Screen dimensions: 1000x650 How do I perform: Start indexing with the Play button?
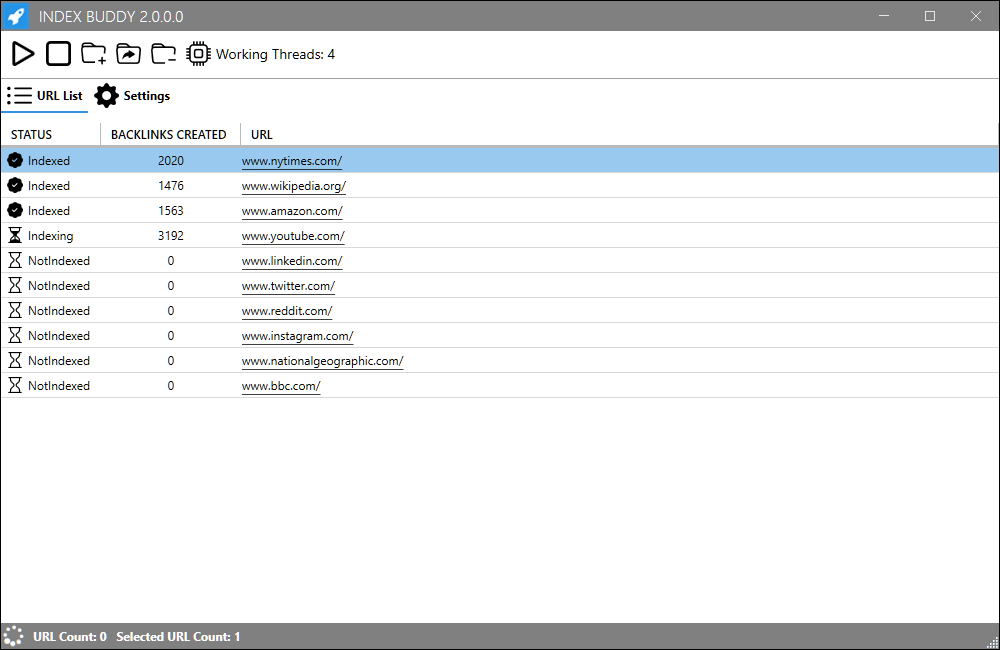22,53
